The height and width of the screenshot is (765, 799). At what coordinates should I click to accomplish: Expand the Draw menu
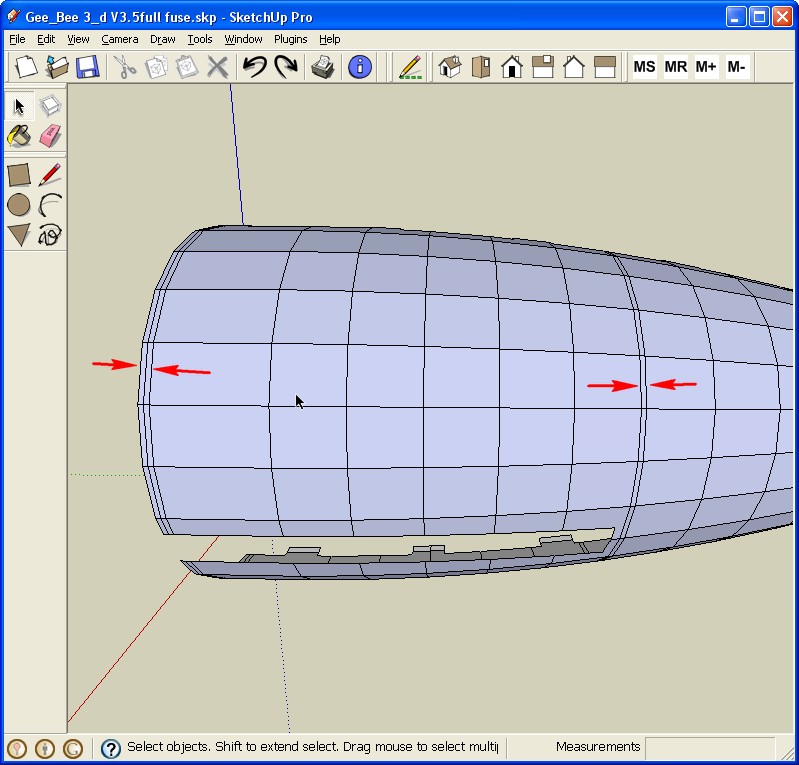(x=162, y=39)
